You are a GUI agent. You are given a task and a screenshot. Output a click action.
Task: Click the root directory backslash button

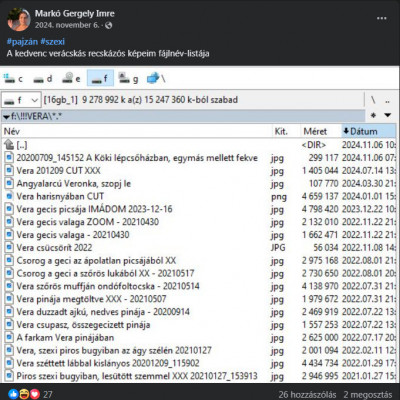click(373, 100)
